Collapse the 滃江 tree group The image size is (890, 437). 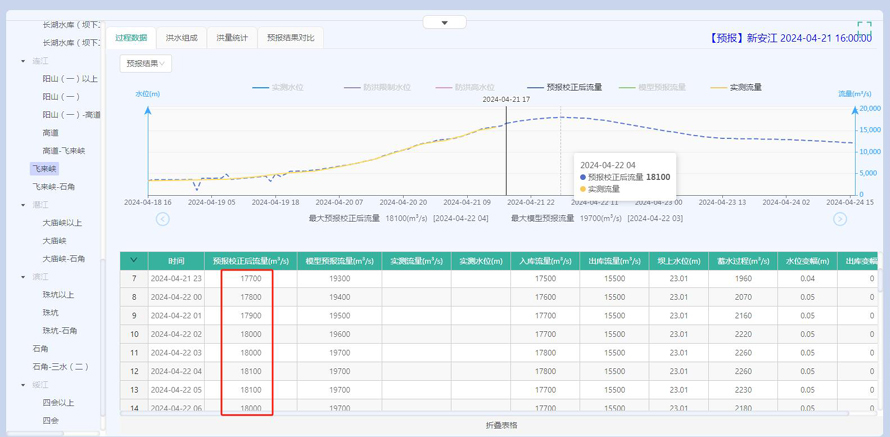(x=23, y=205)
